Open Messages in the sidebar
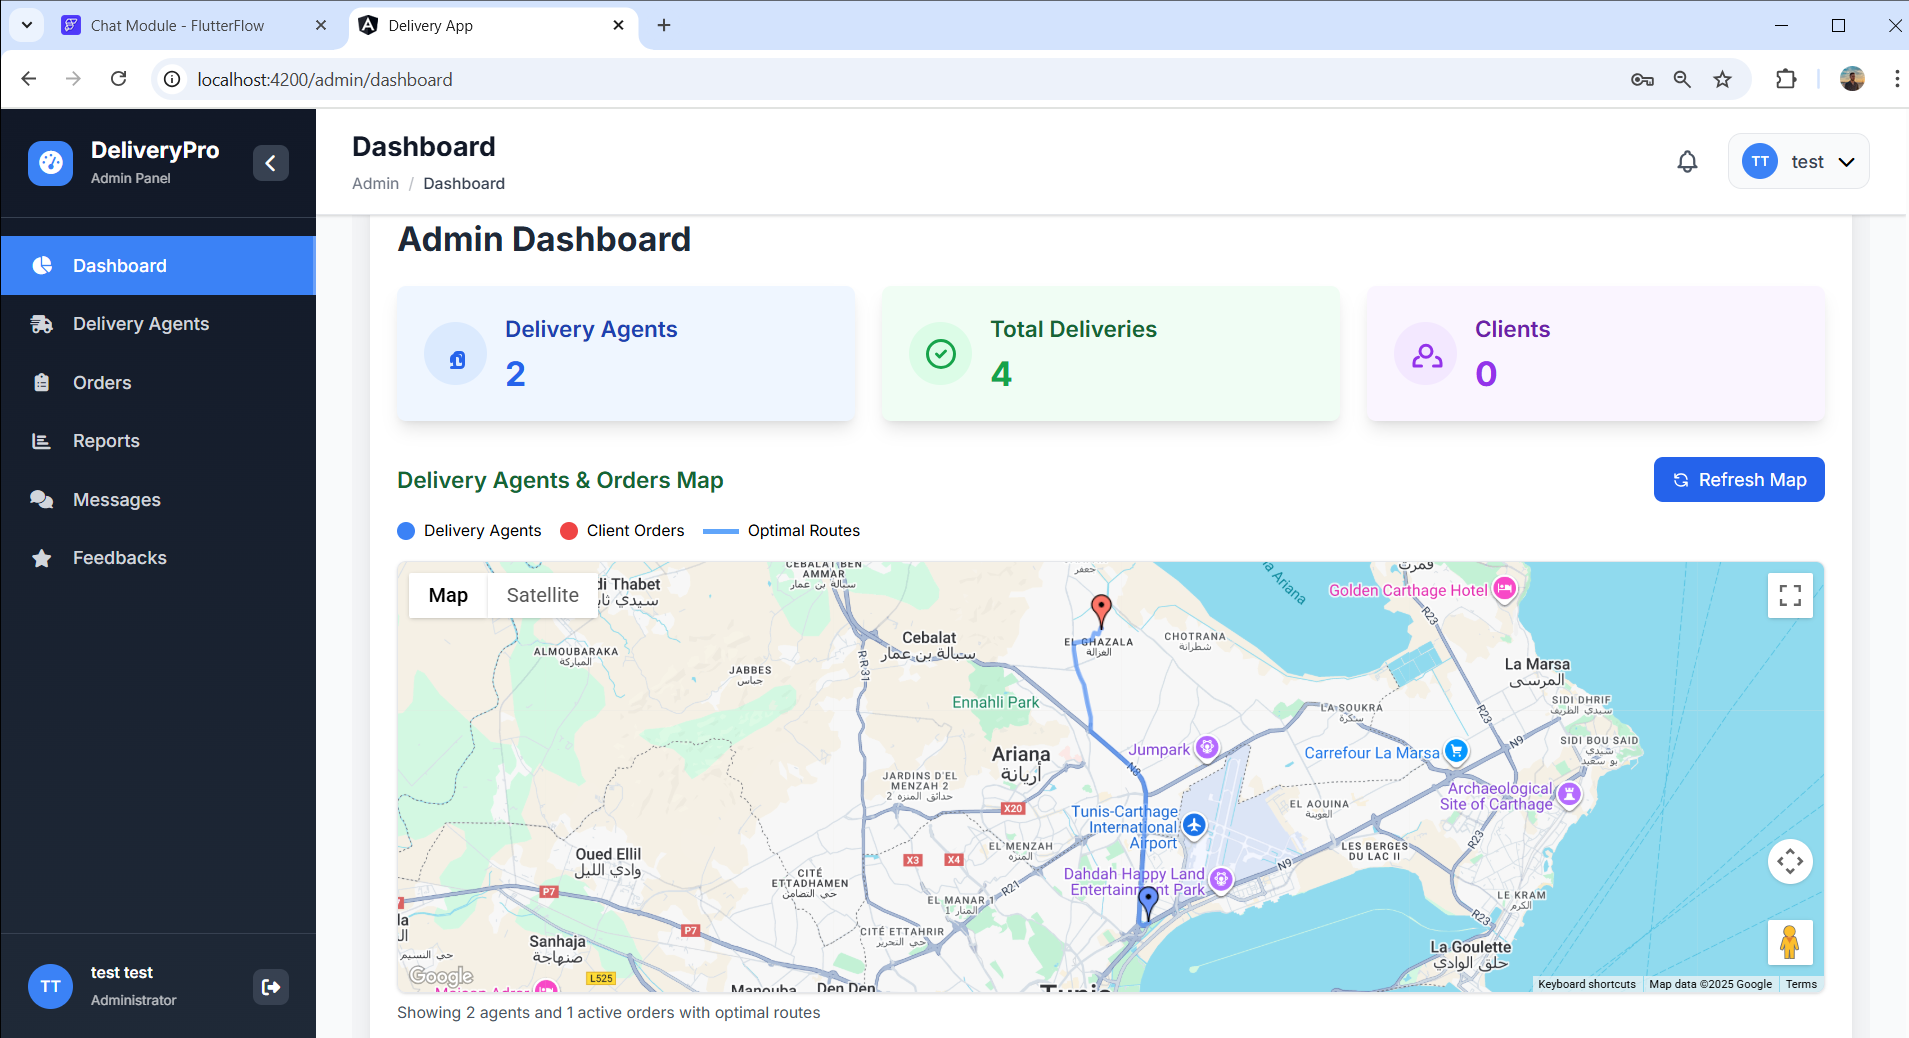This screenshot has height=1038, width=1909. click(x=158, y=499)
